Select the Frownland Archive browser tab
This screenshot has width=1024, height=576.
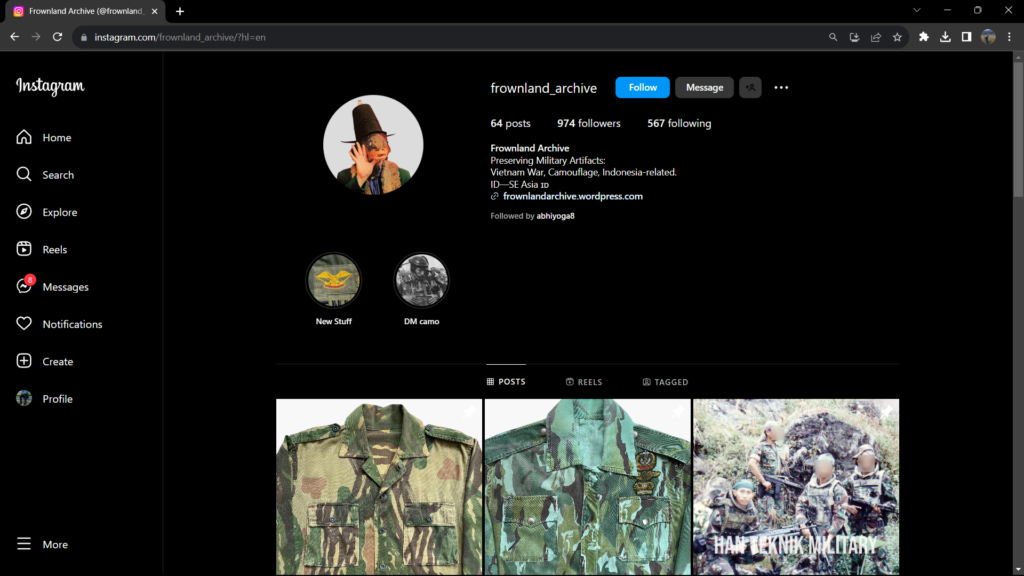pos(85,11)
